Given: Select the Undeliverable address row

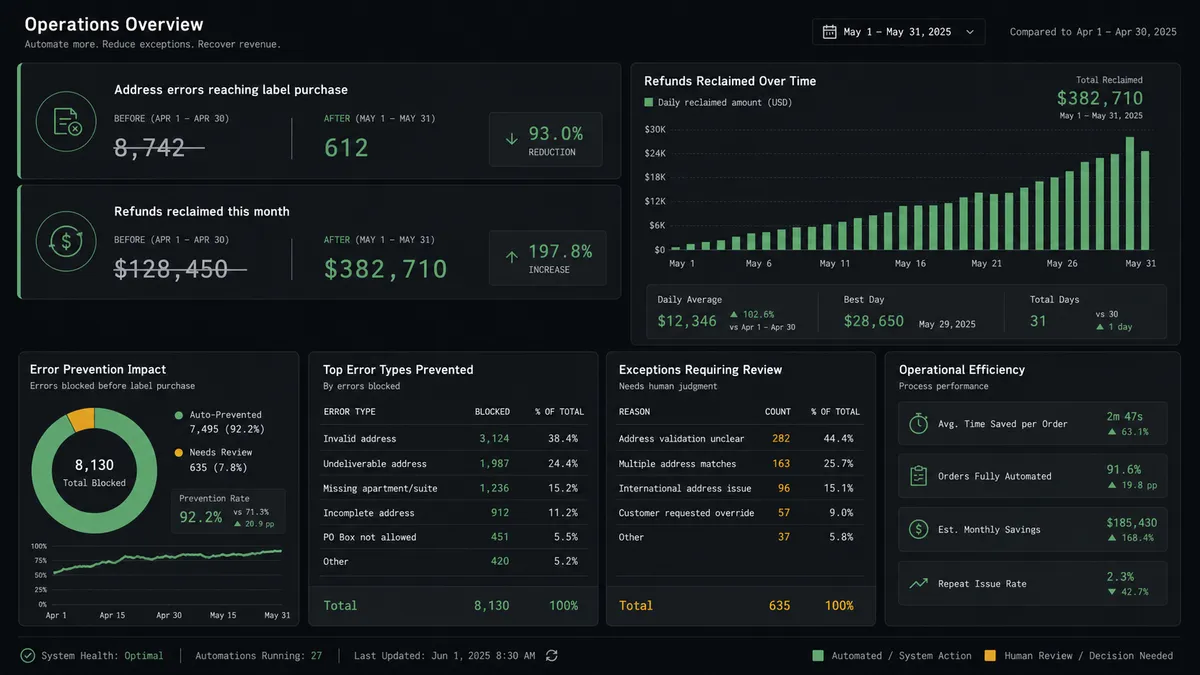Looking at the screenshot, I should tap(453, 464).
